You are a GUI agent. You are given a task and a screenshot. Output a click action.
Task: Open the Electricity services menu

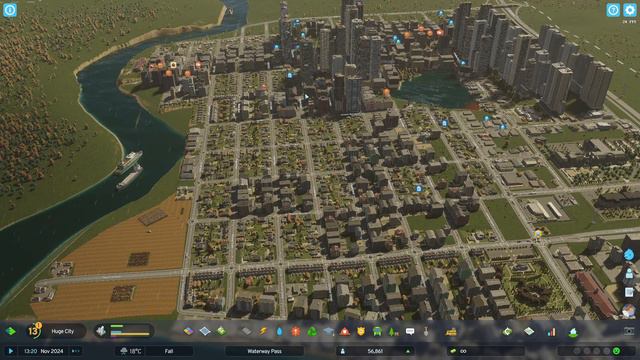pyautogui.click(x=263, y=331)
